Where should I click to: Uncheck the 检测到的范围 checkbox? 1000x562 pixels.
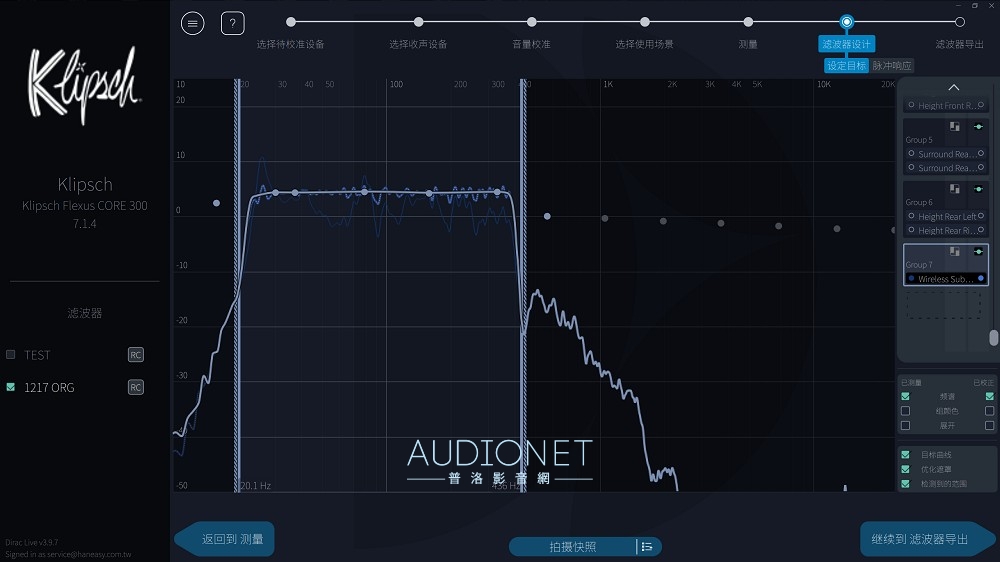coord(906,484)
